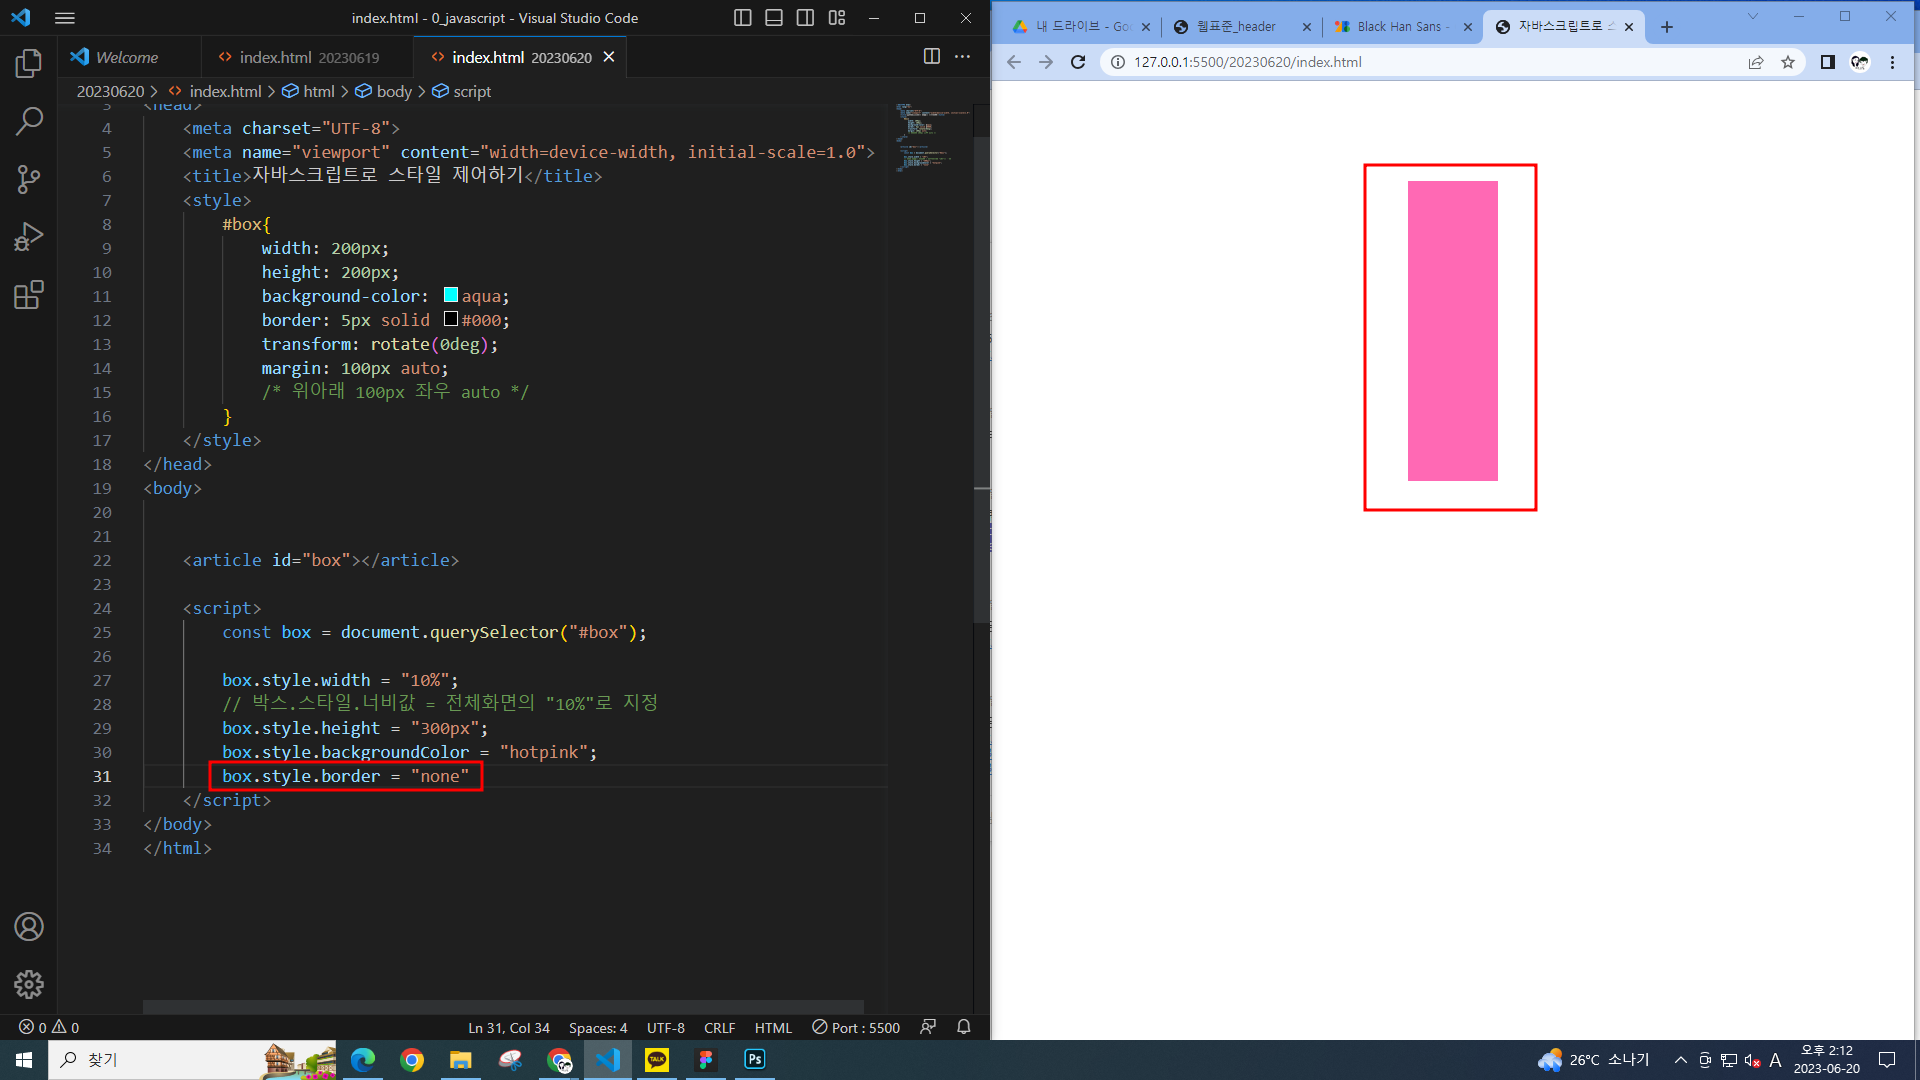Click the Chrome address bar URL
Screen dimensions: 1920x1080
[x=1247, y=62]
